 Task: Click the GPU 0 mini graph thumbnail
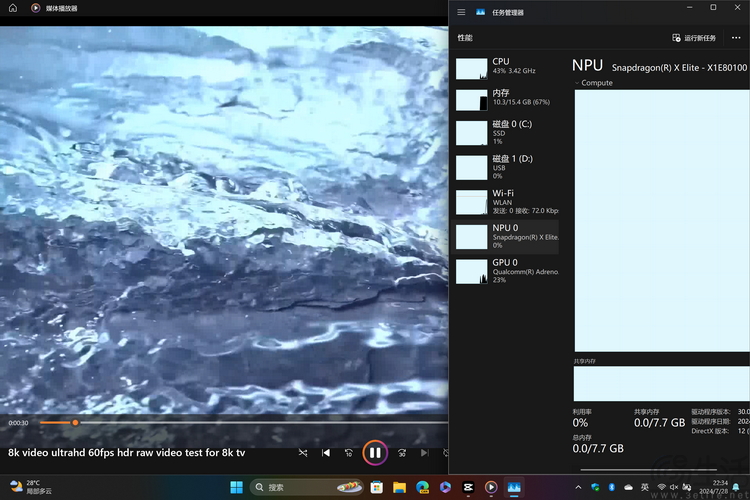pyautogui.click(x=472, y=271)
